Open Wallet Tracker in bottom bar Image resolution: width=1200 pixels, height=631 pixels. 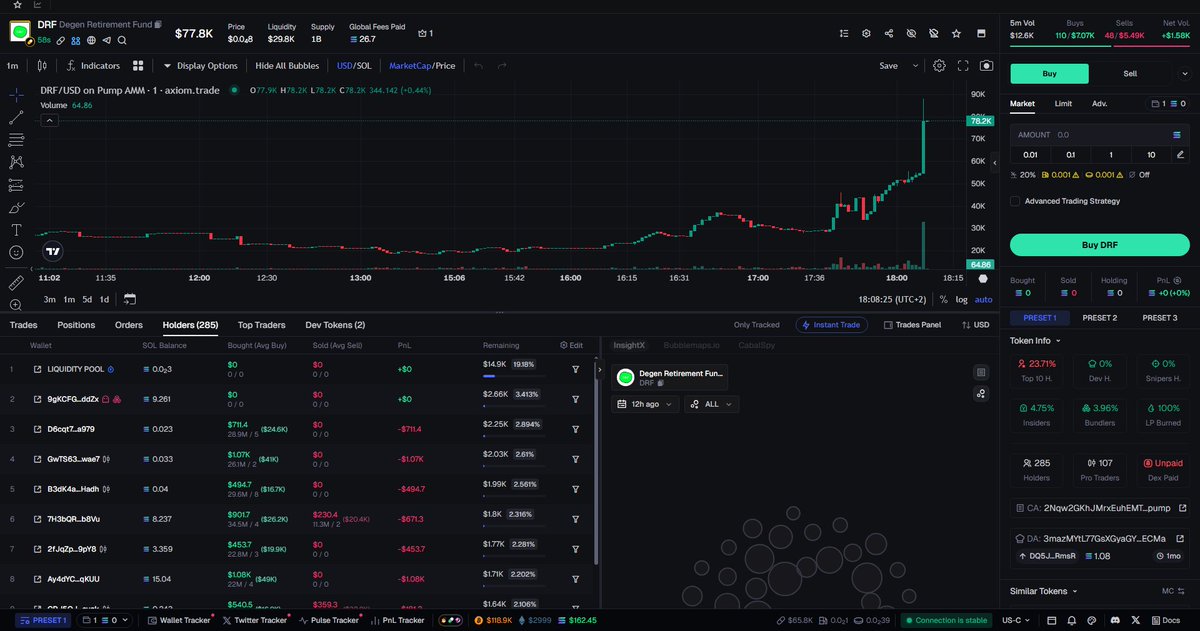[178, 620]
